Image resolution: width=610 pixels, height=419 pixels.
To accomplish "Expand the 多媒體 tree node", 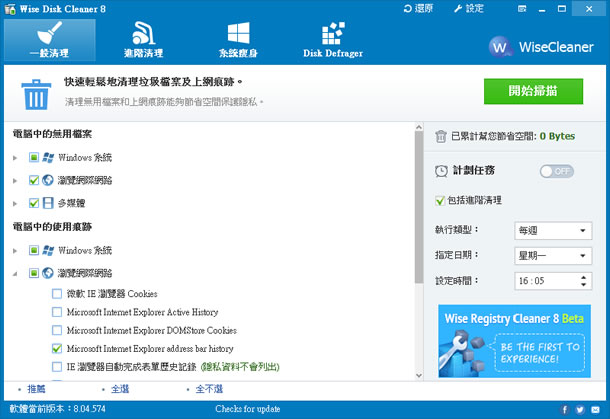I will coord(15,203).
